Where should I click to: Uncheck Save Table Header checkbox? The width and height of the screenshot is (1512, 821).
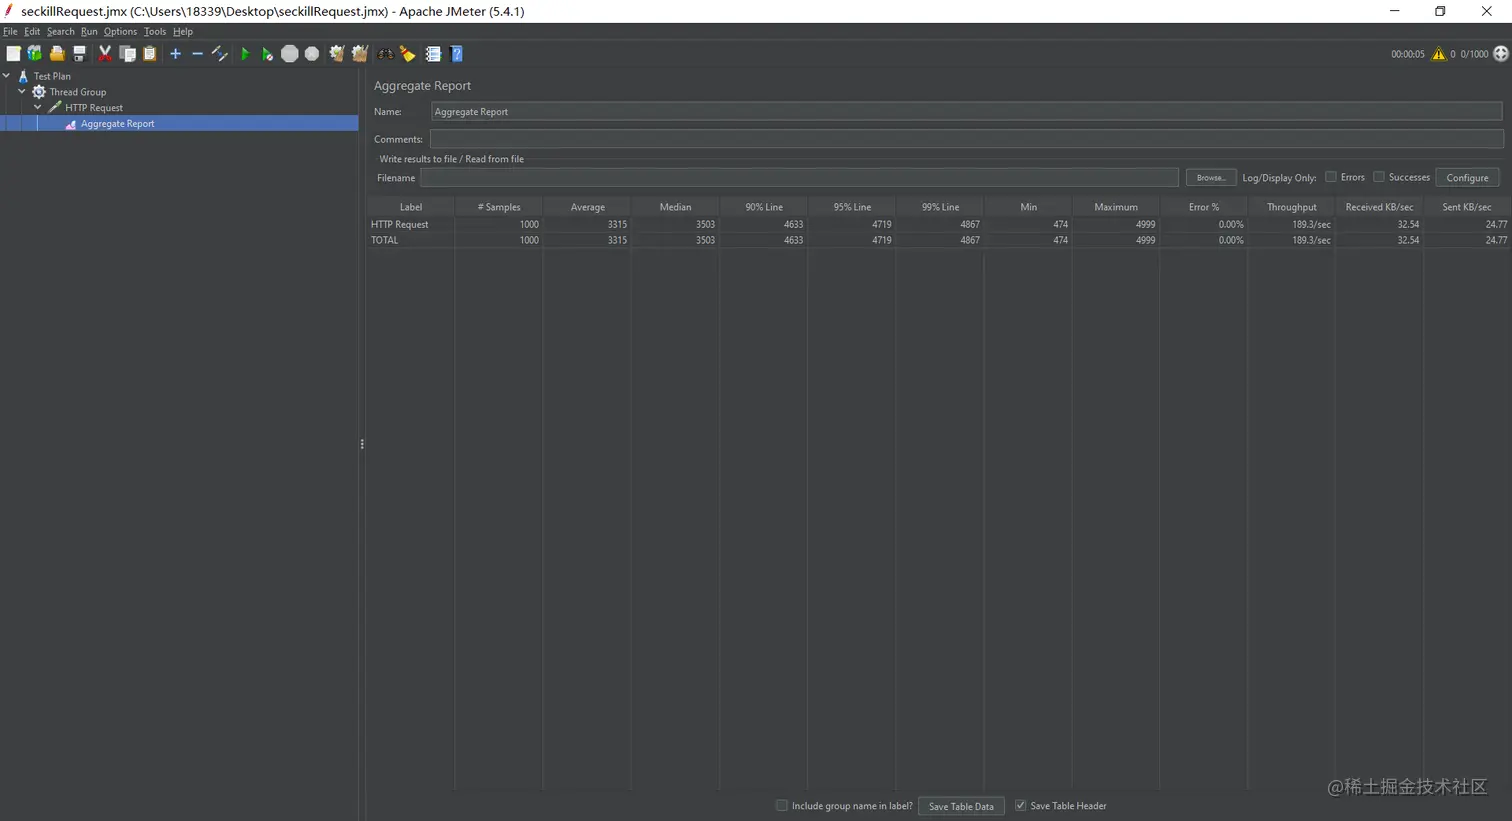coord(1021,805)
